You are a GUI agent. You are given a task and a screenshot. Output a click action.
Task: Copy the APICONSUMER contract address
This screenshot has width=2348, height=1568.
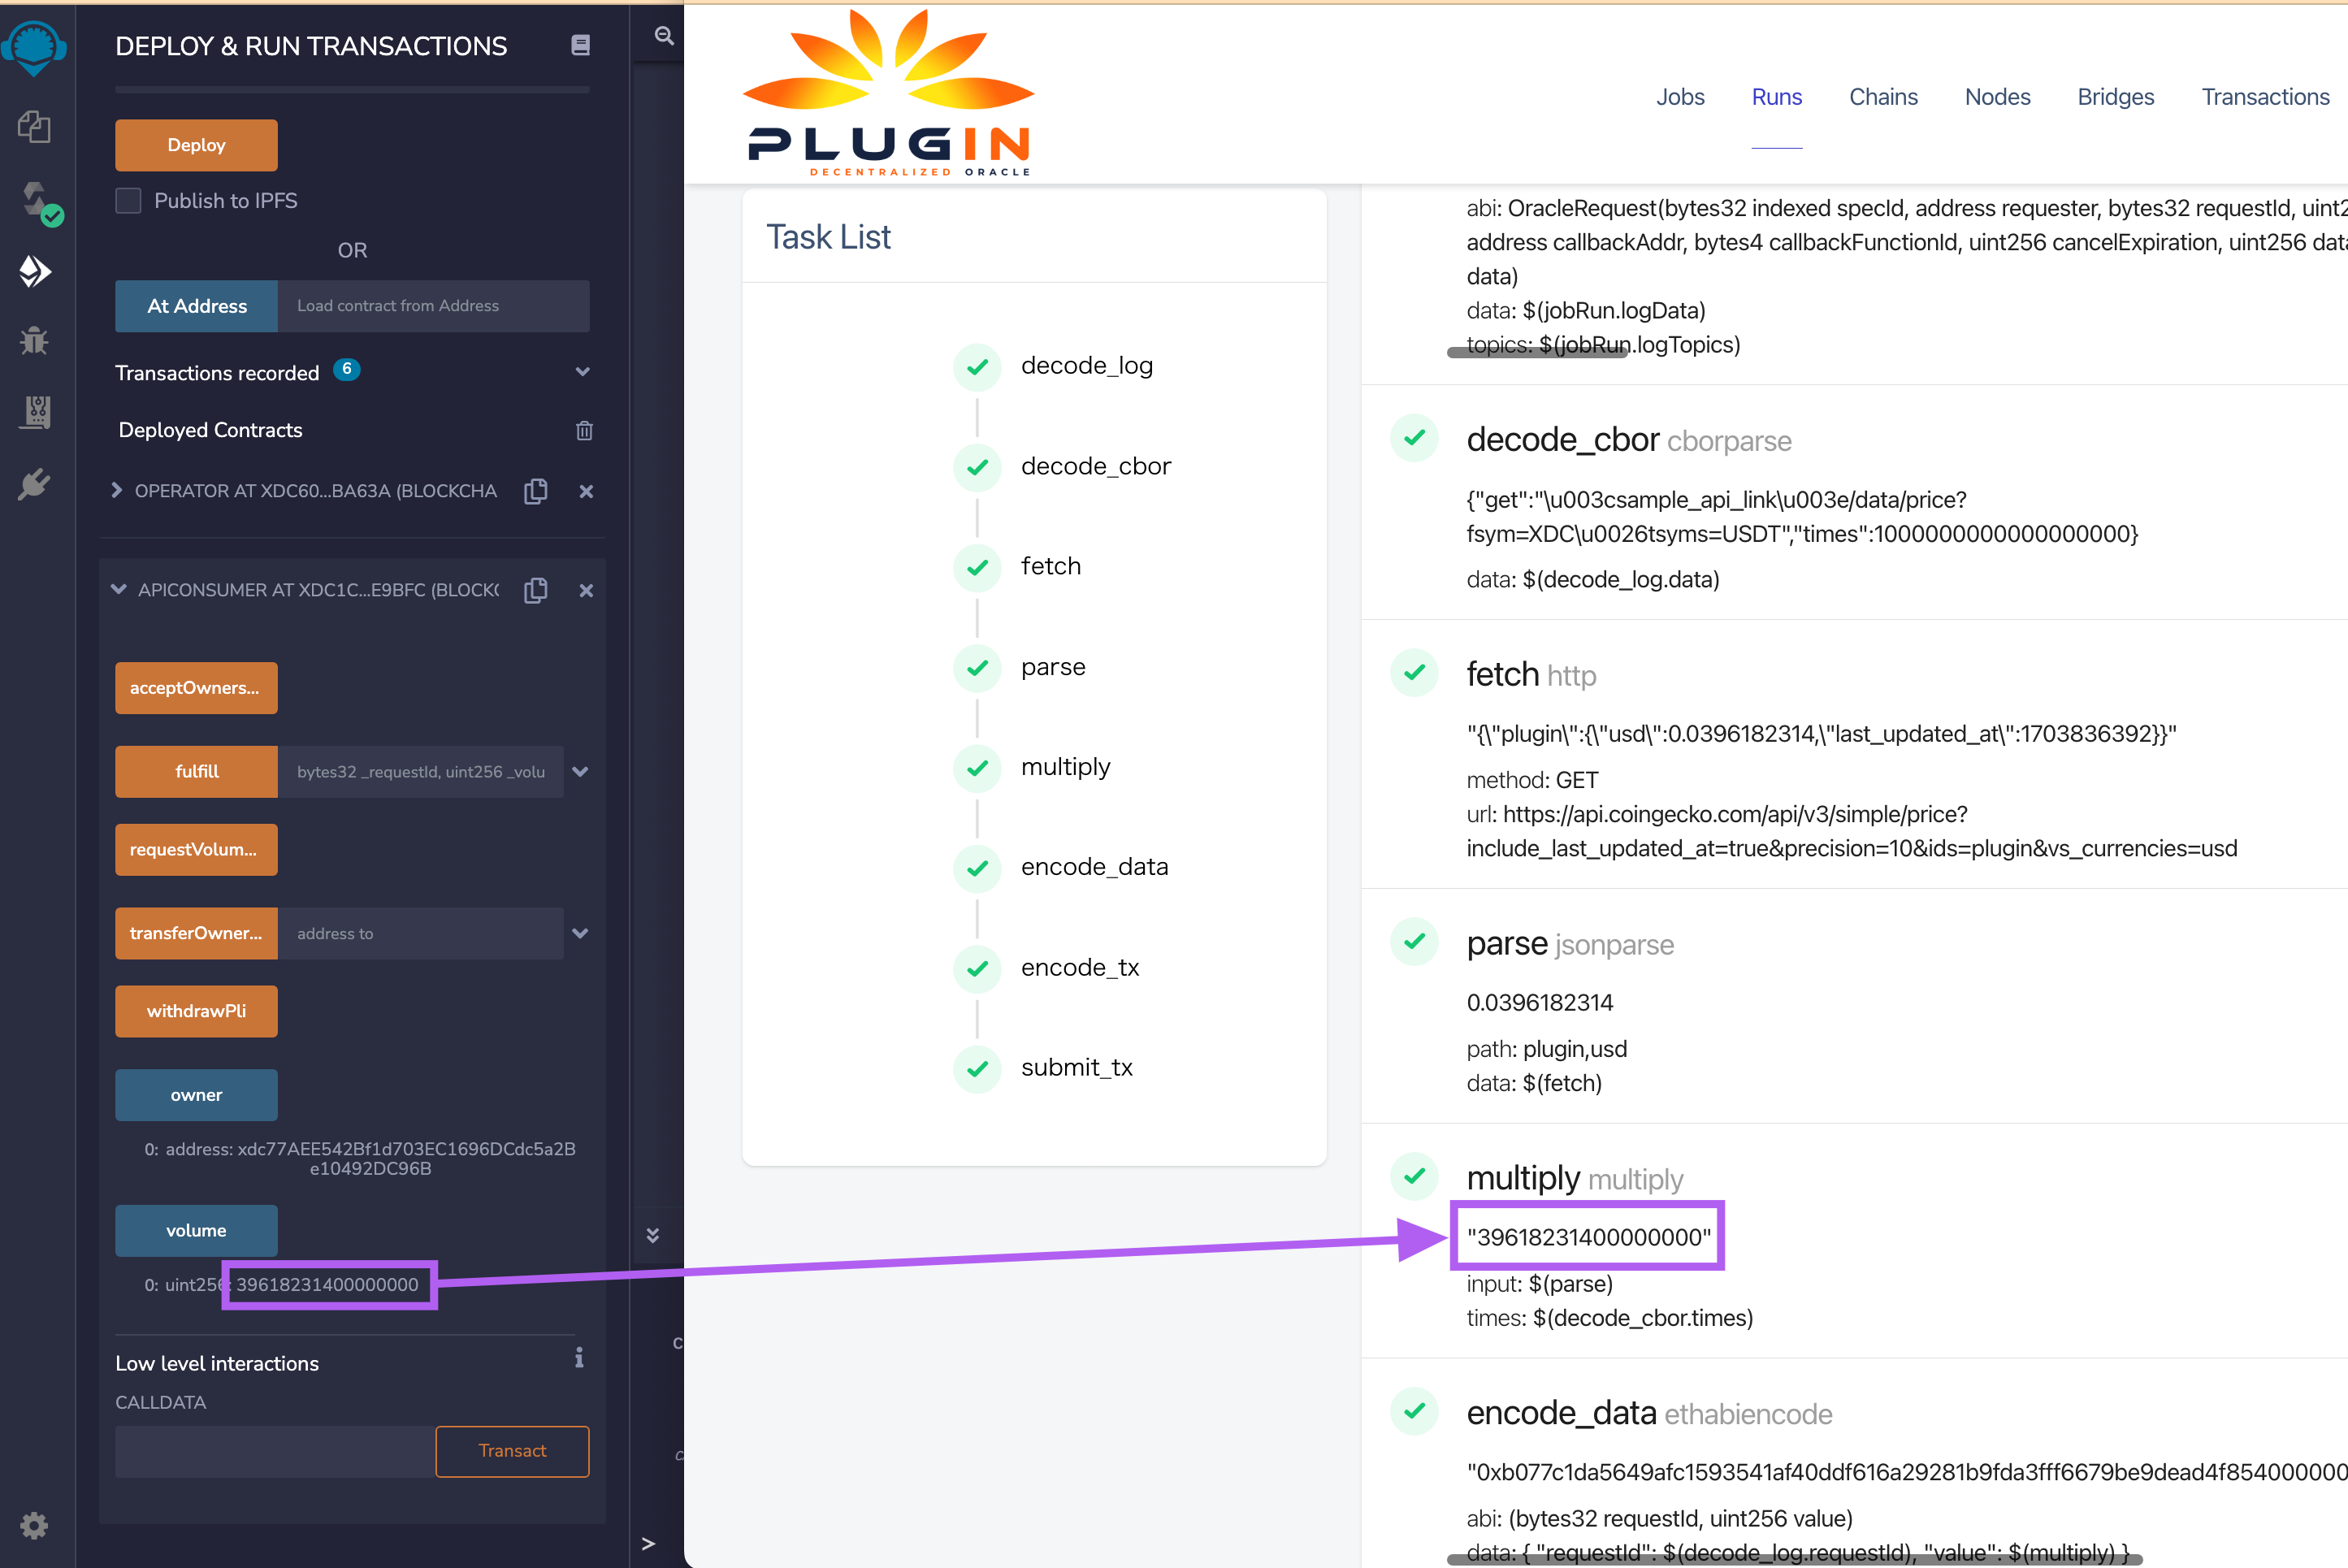click(536, 591)
